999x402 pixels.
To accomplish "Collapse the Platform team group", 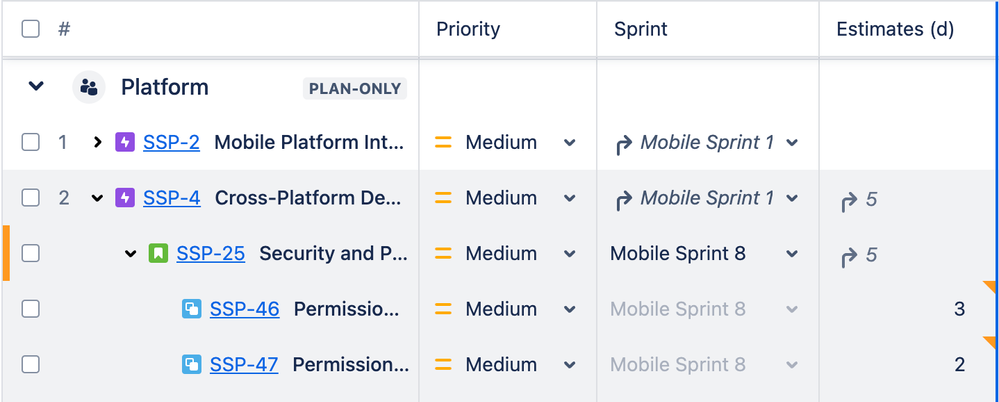I will [x=36, y=86].
